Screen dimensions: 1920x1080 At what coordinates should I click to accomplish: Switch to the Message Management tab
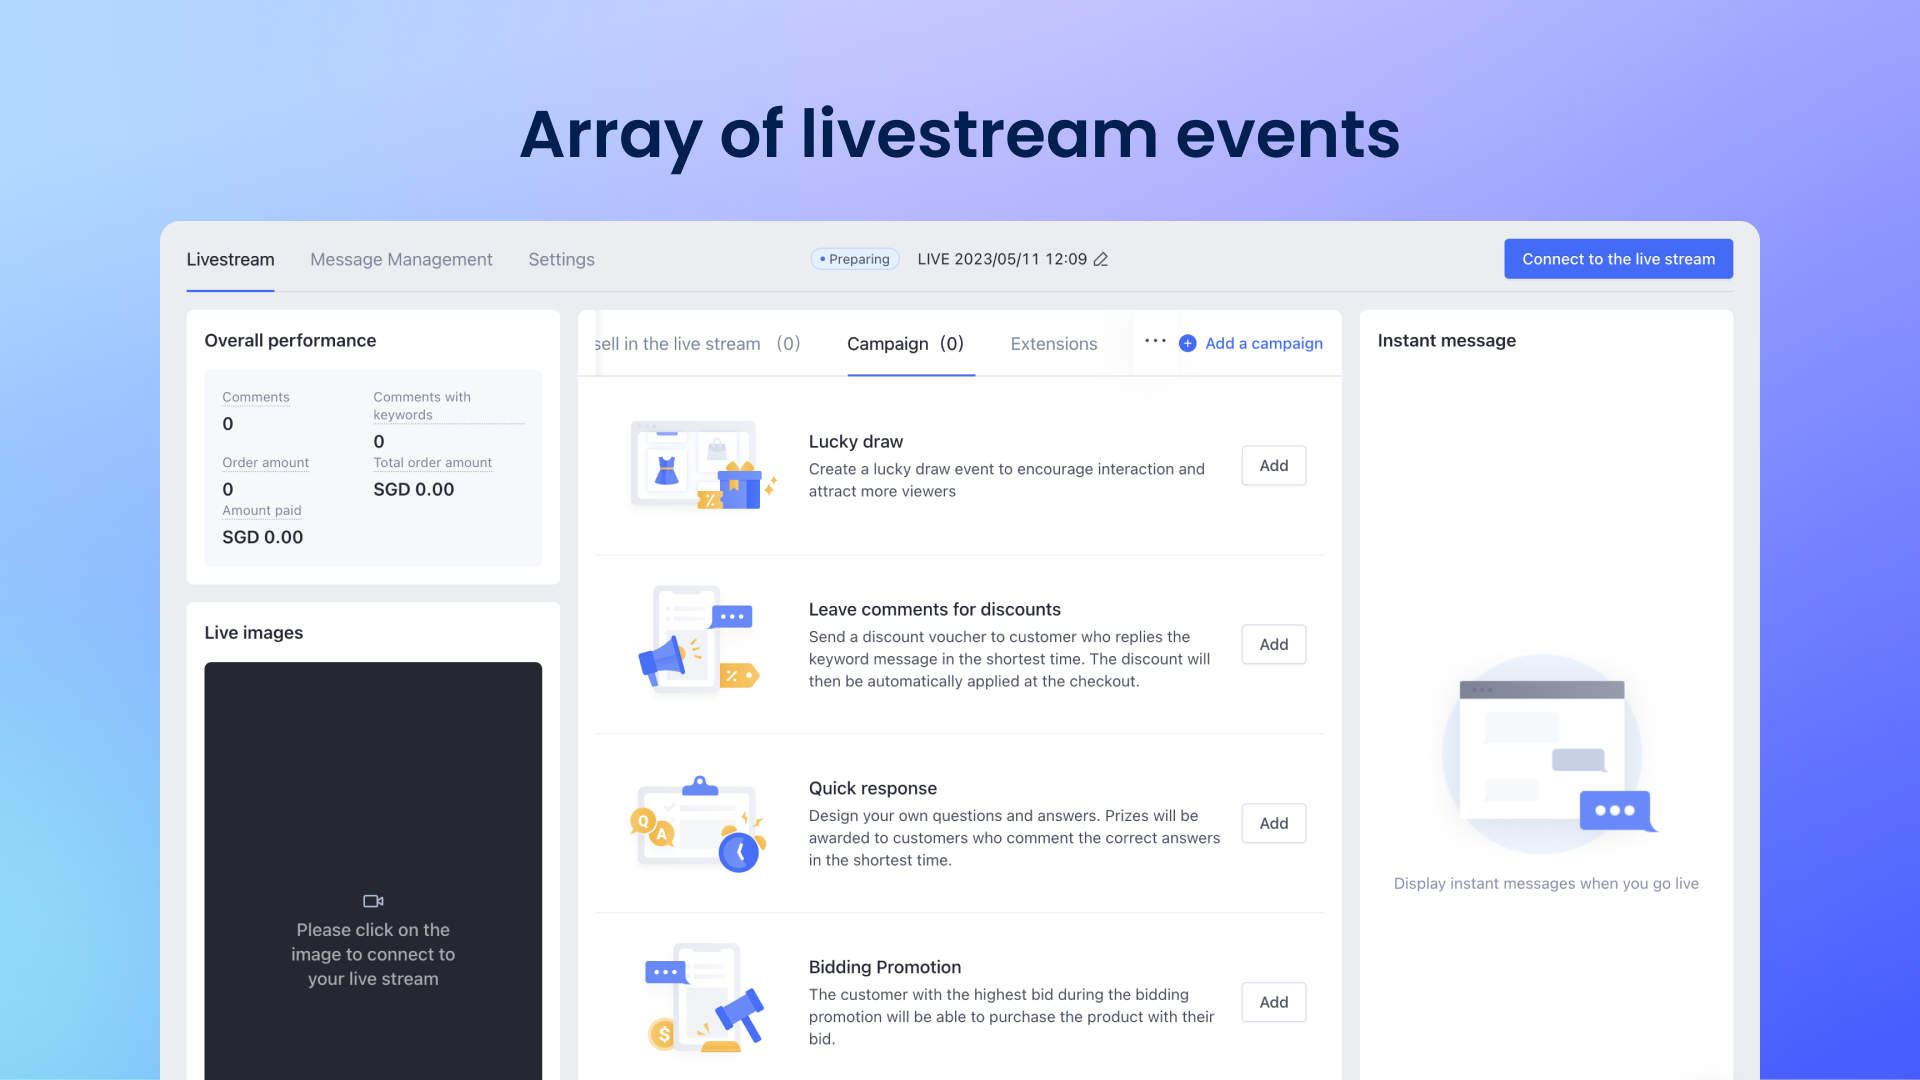pyautogui.click(x=401, y=260)
